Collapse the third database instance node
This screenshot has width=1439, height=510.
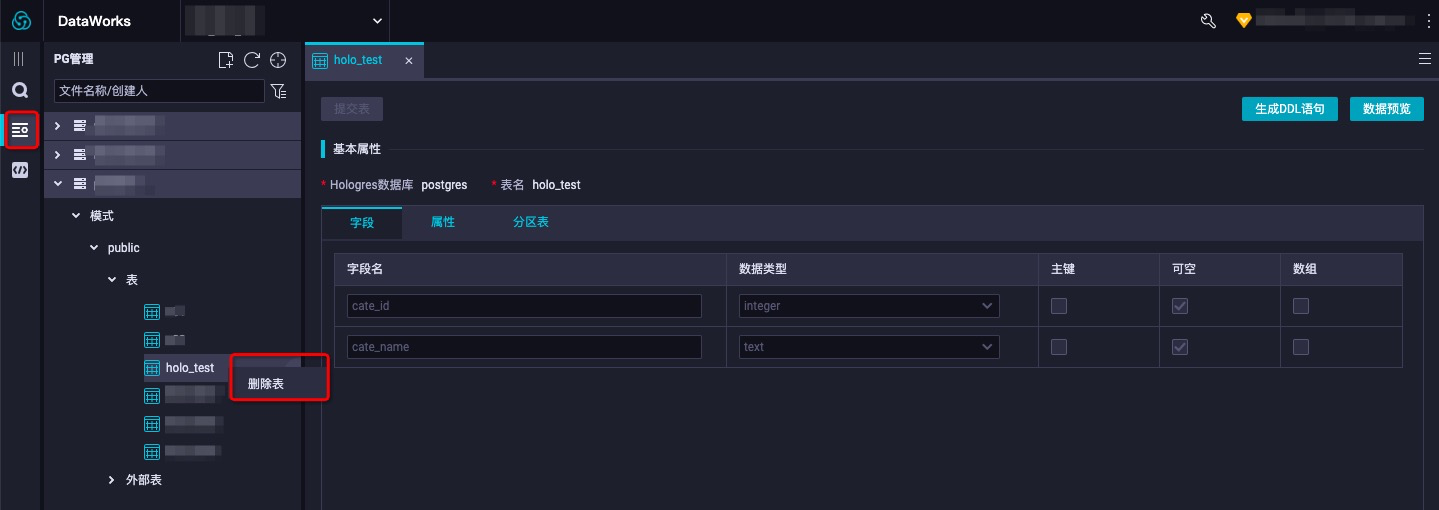click(58, 184)
